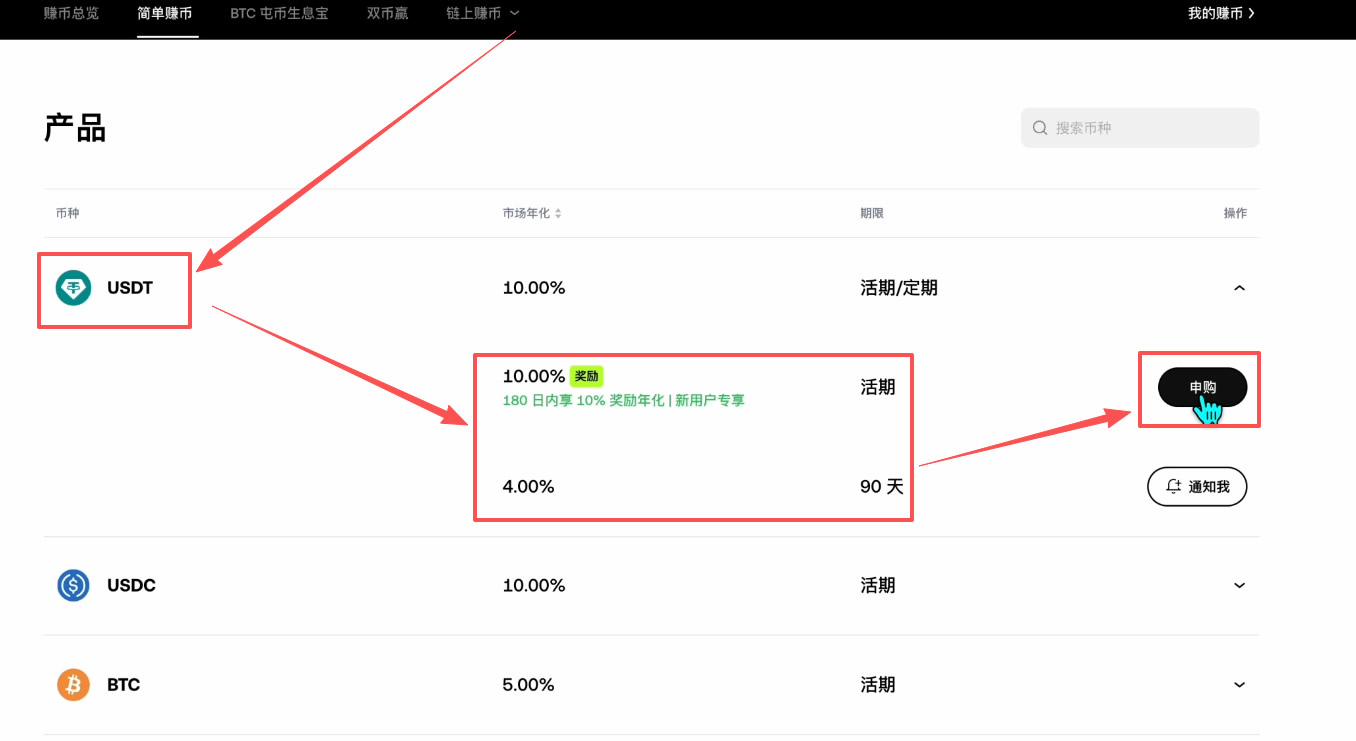
Task: Open the BTC 屯币生息宝 tab
Action: click(278, 13)
